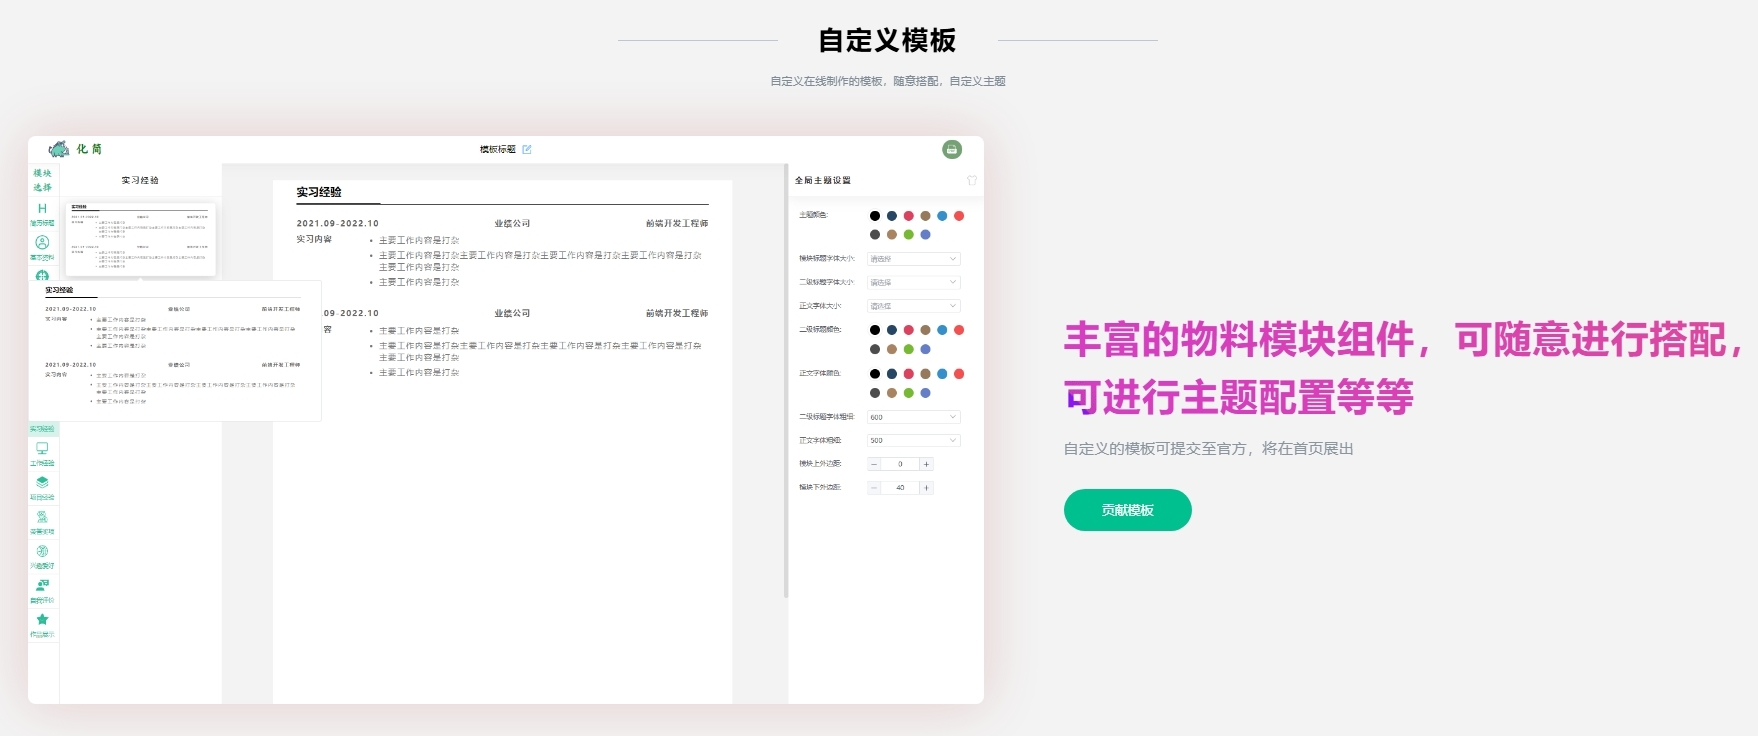Select the 兴趣爱好 basketball module icon

(x=42, y=551)
